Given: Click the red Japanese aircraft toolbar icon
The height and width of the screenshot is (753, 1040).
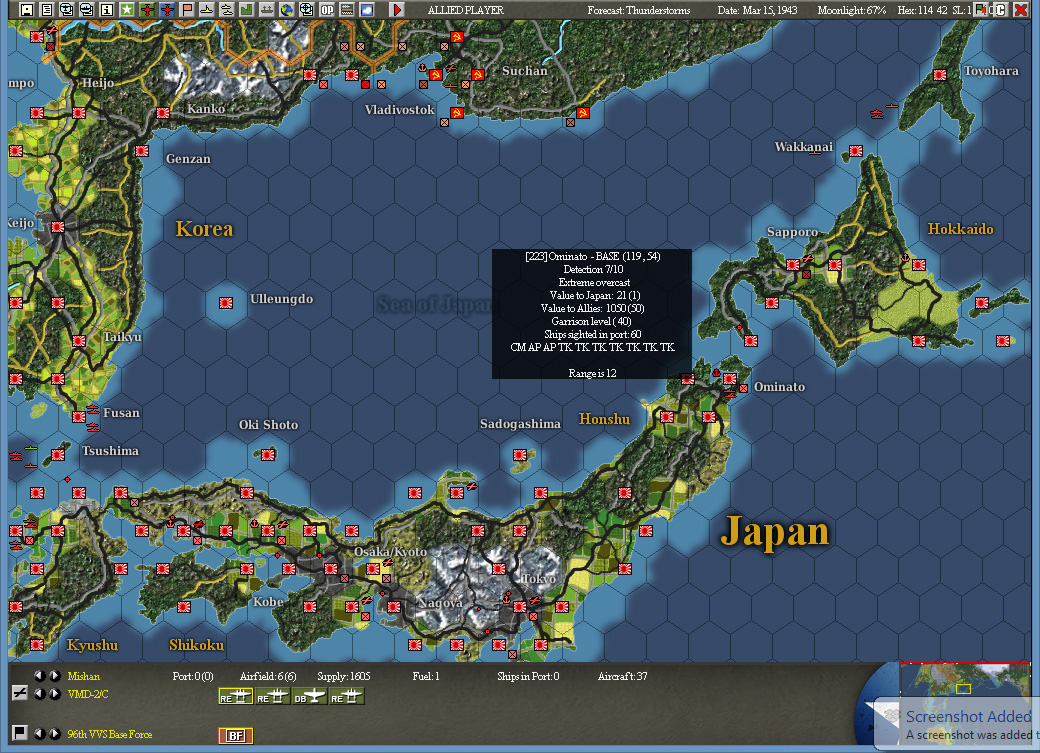Looking at the screenshot, I should 148,9.
